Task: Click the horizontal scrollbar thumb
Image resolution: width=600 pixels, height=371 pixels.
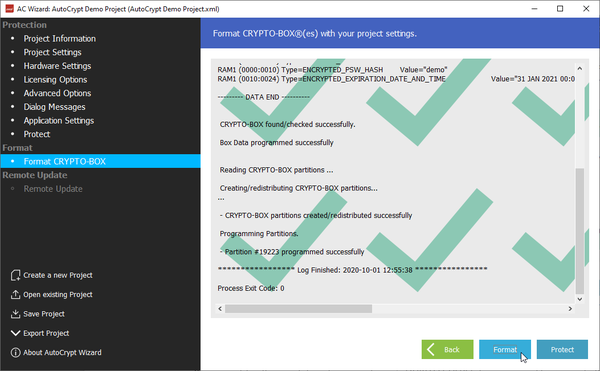Action: click(298, 309)
